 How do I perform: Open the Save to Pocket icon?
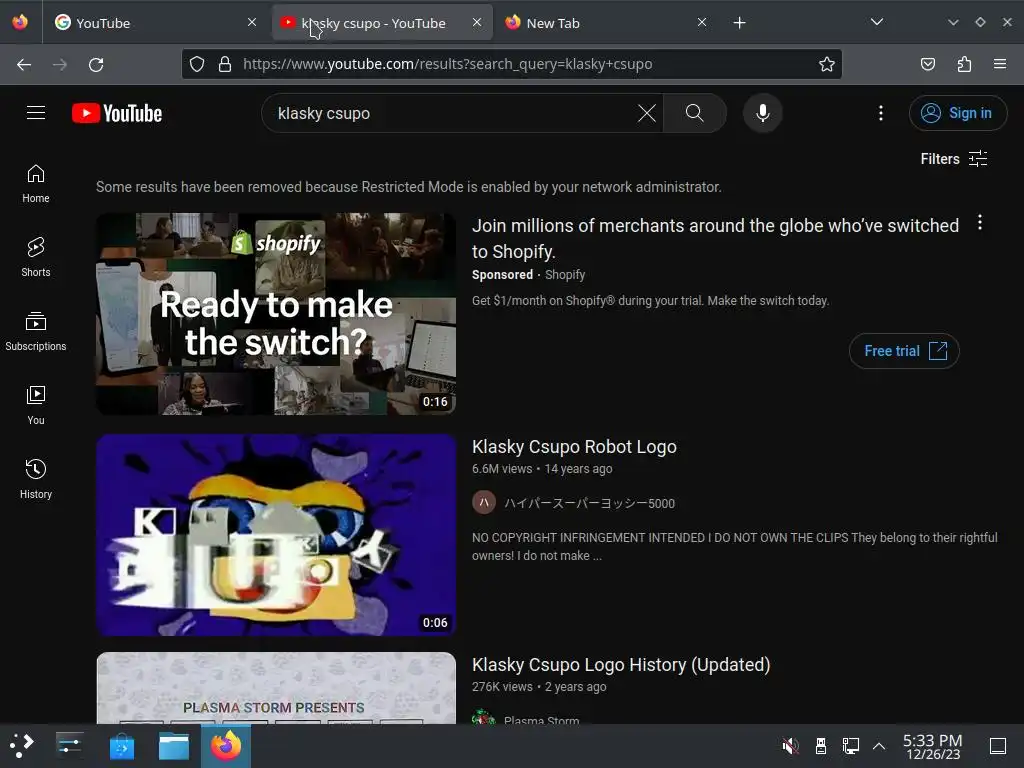927,64
